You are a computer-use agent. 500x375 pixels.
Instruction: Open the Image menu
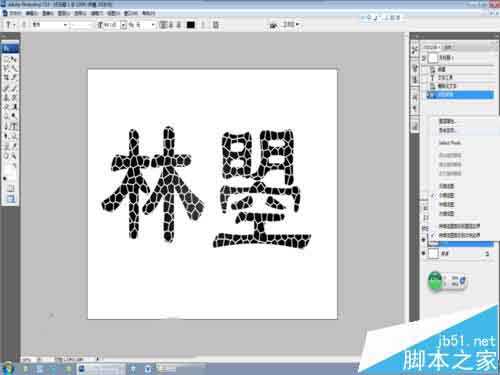pyautogui.click(x=48, y=13)
